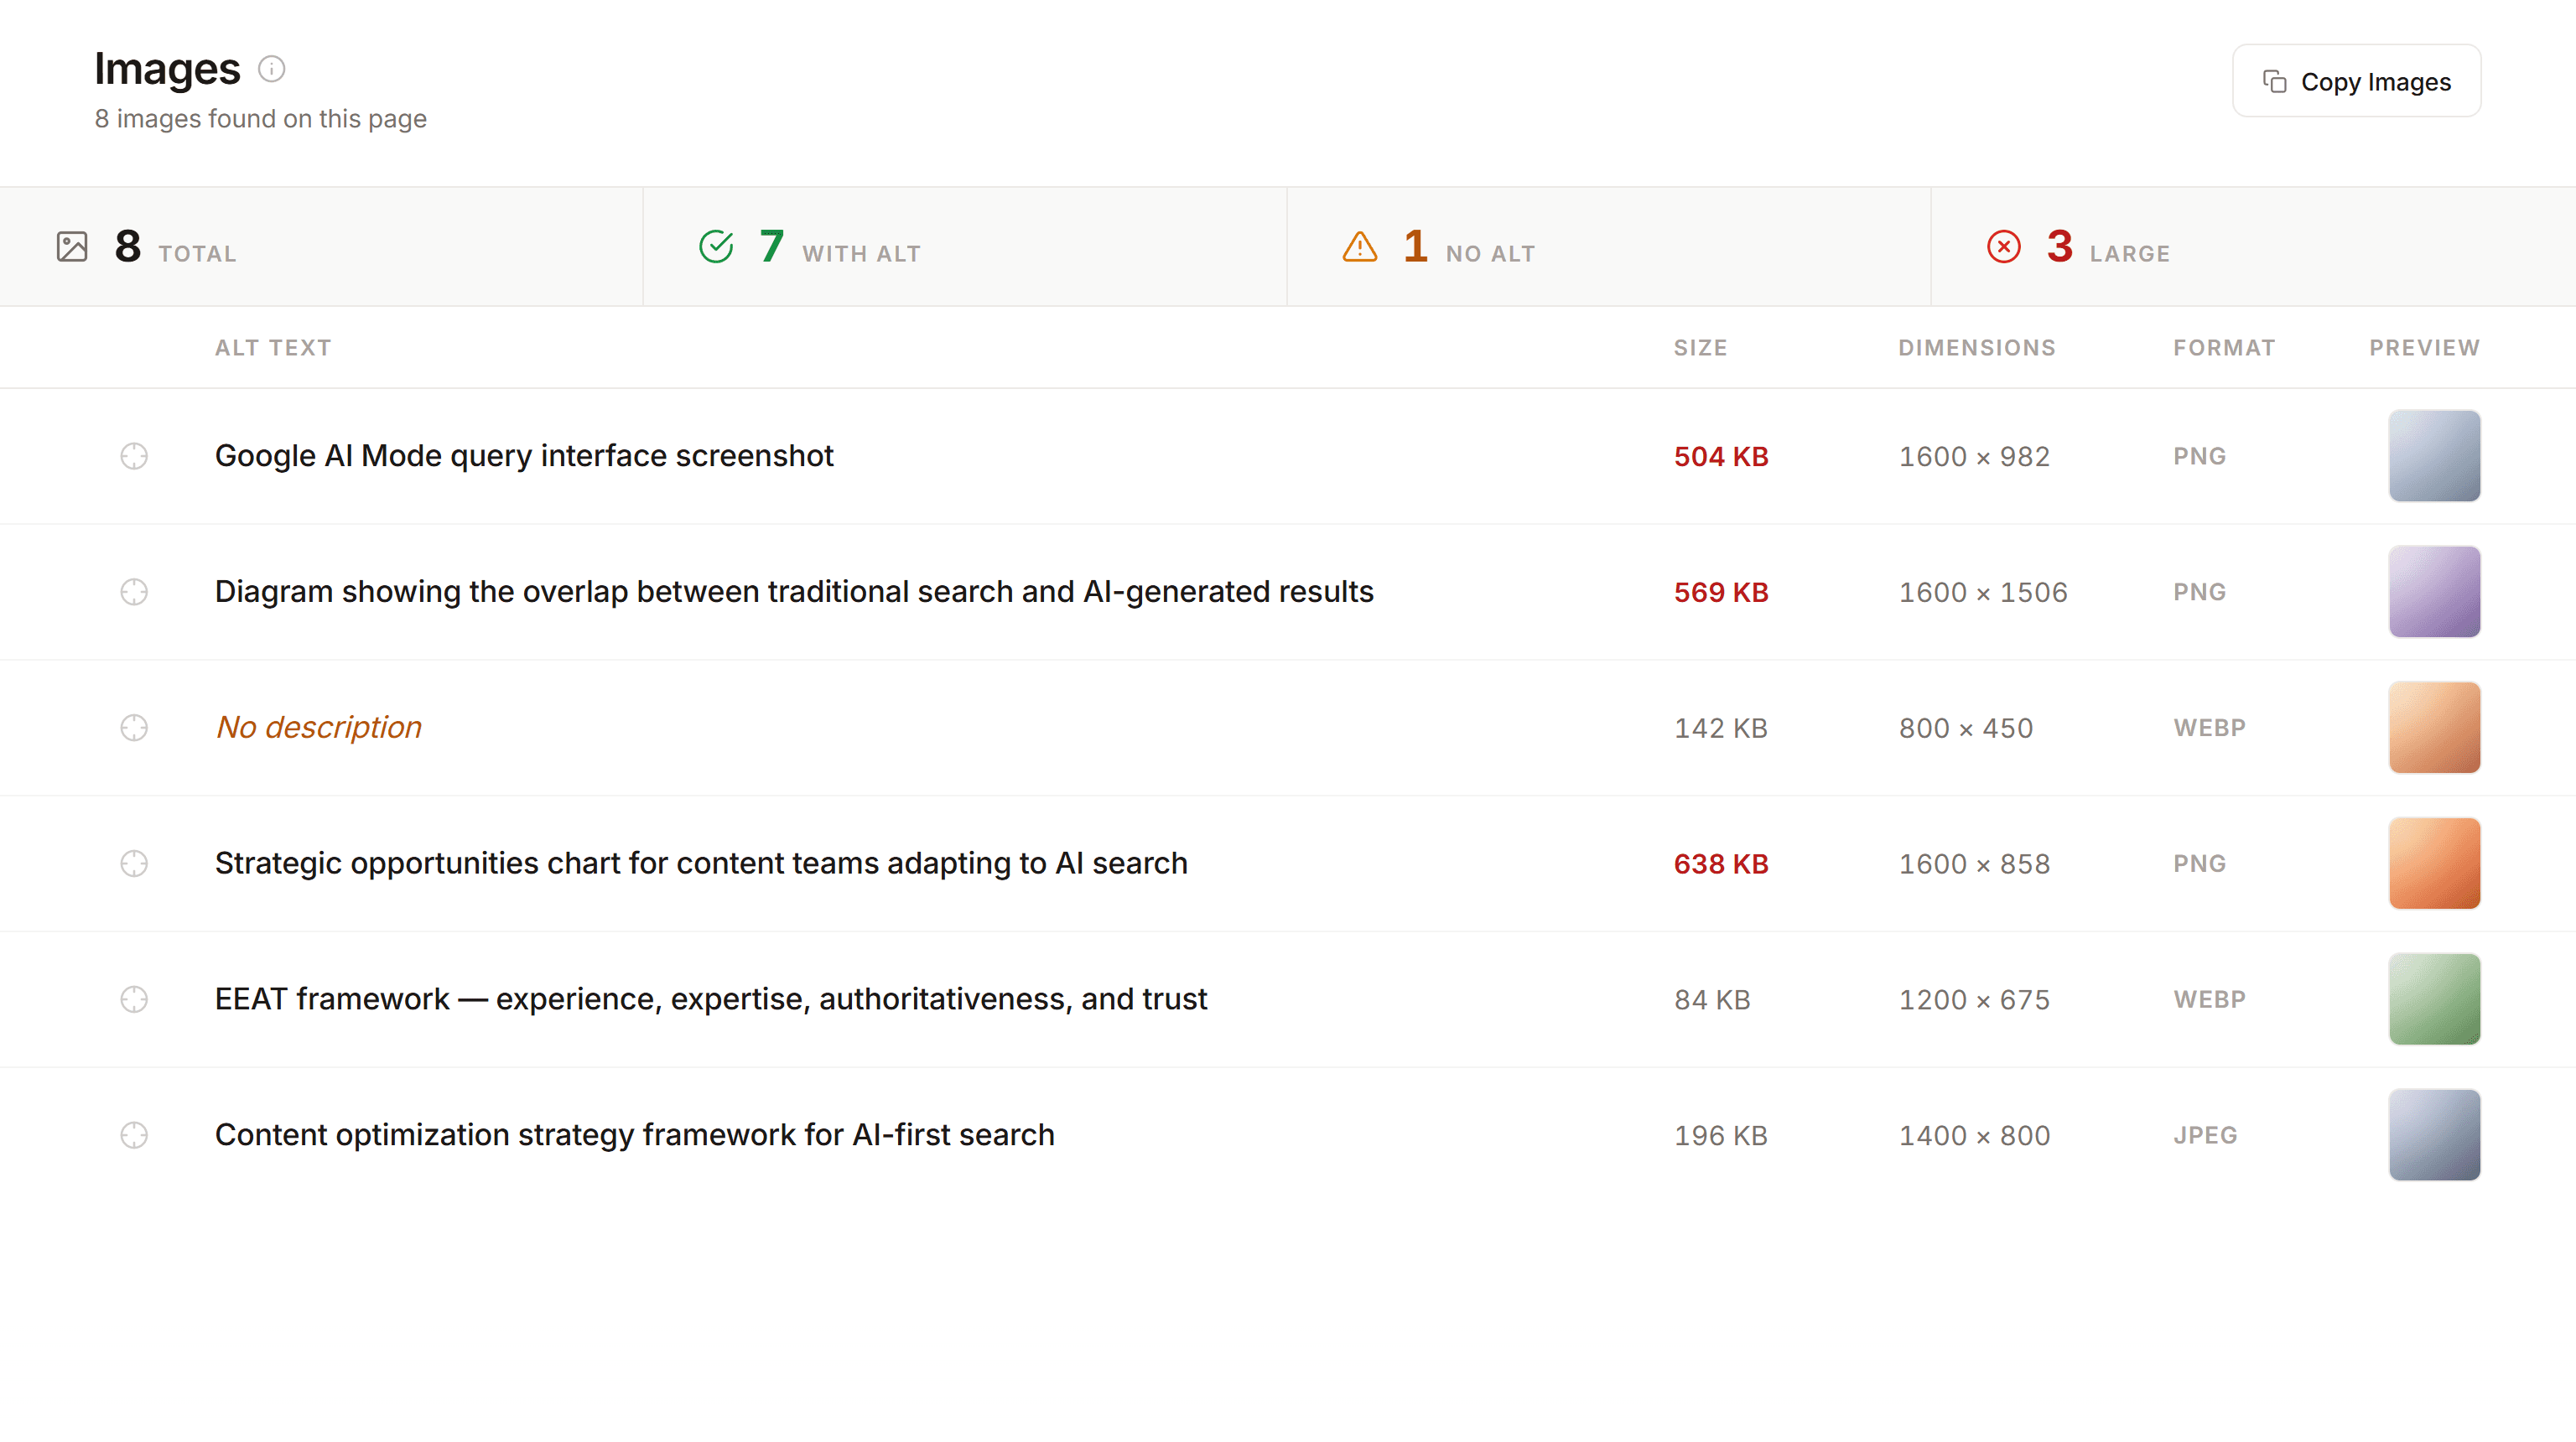Click the Size column header
This screenshot has height=1442, width=2576.
point(1700,348)
